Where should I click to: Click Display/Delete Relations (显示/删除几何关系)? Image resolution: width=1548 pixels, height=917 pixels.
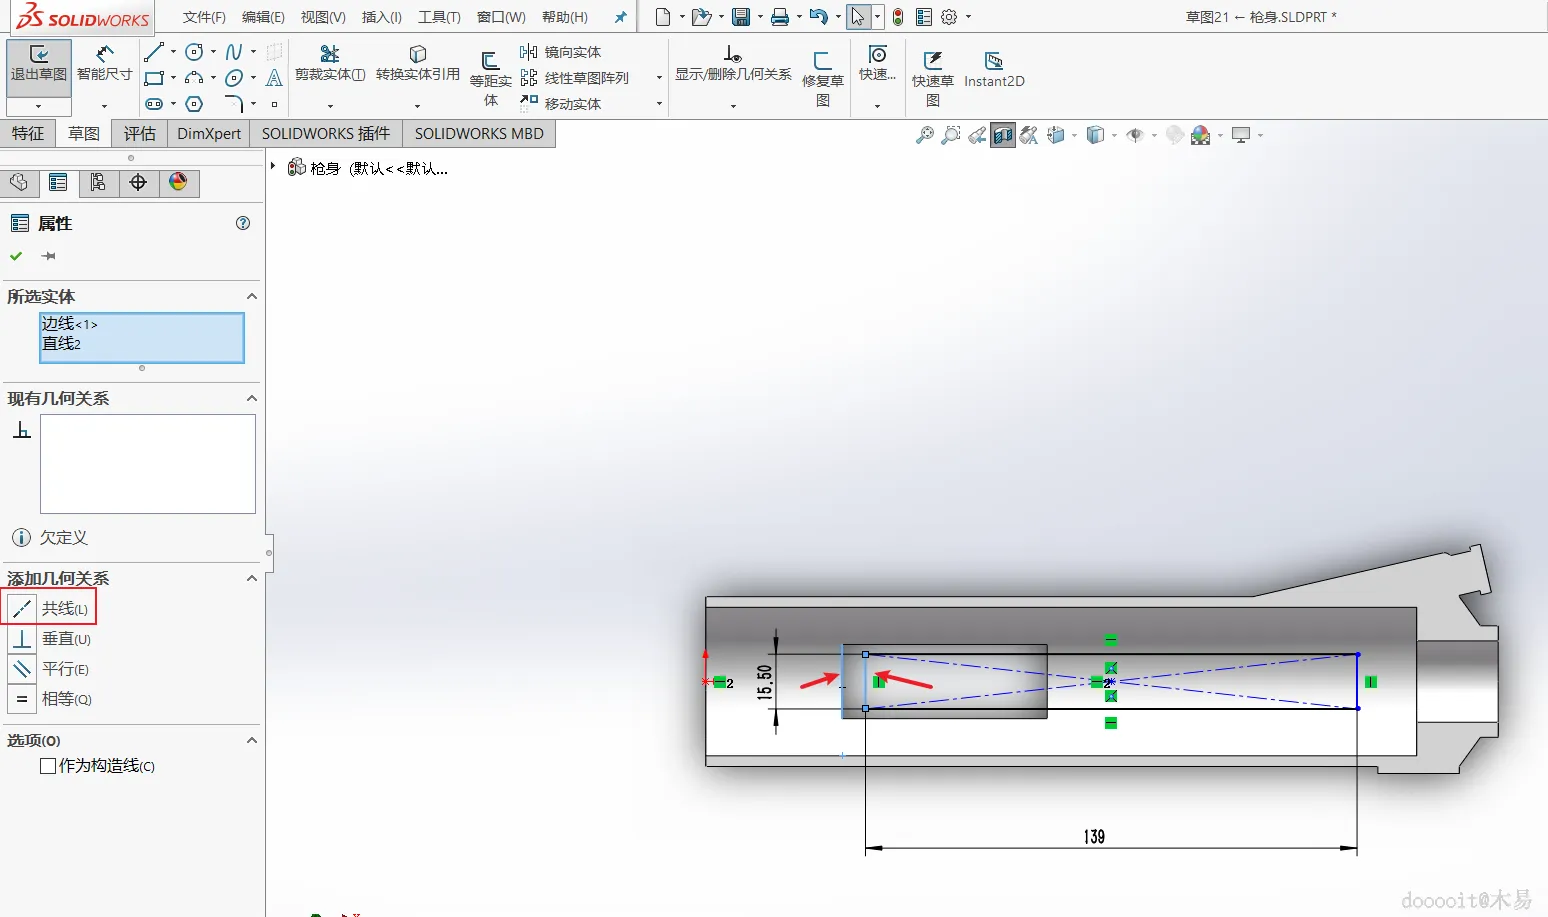733,63
